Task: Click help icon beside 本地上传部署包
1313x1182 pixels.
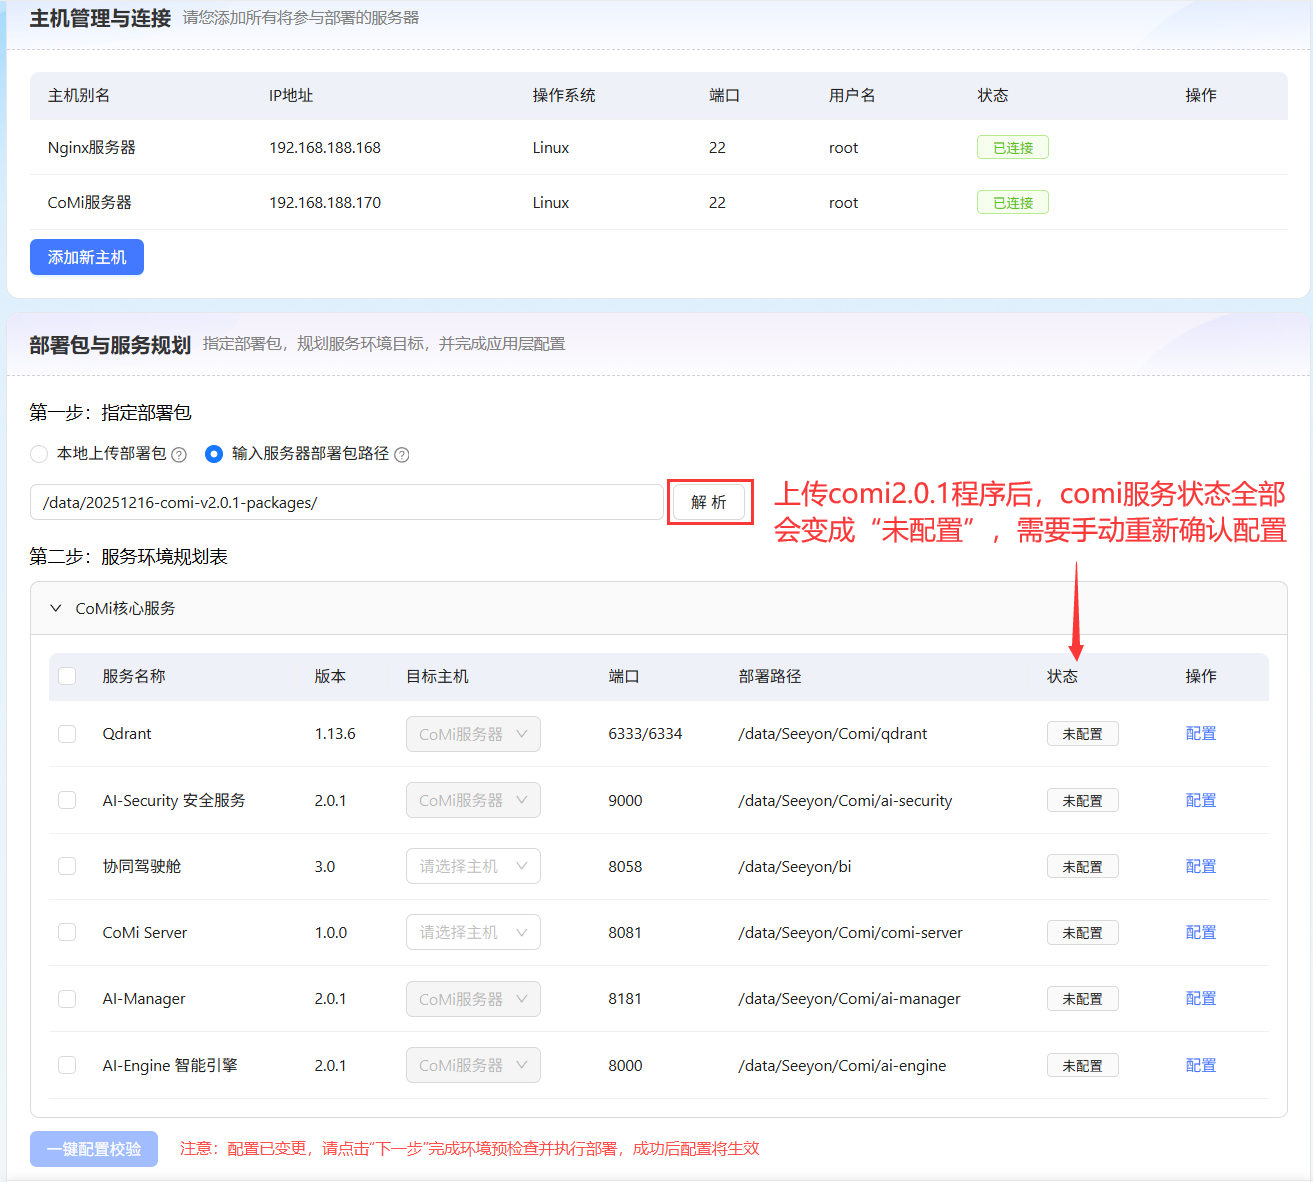Action: (x=179, y=455)
